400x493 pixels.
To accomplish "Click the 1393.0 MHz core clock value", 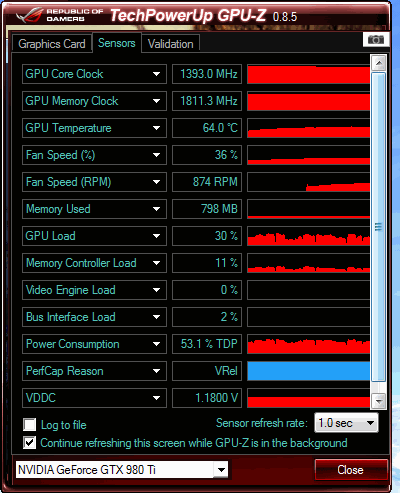I will click(x=207, y=74).
